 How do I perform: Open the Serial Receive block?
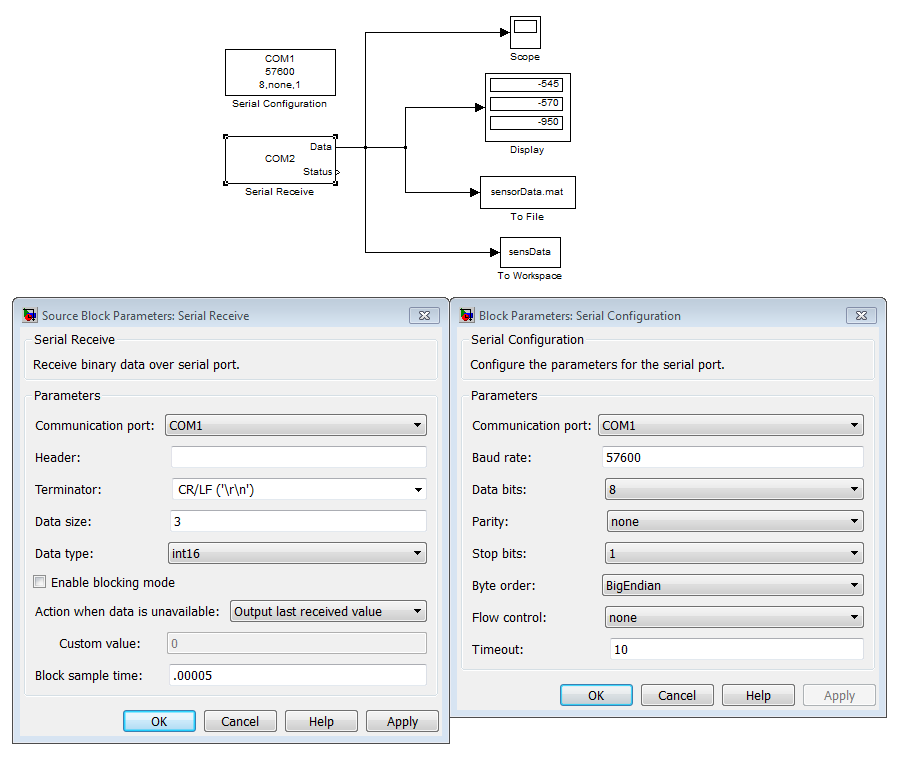(x=280, y=160)
